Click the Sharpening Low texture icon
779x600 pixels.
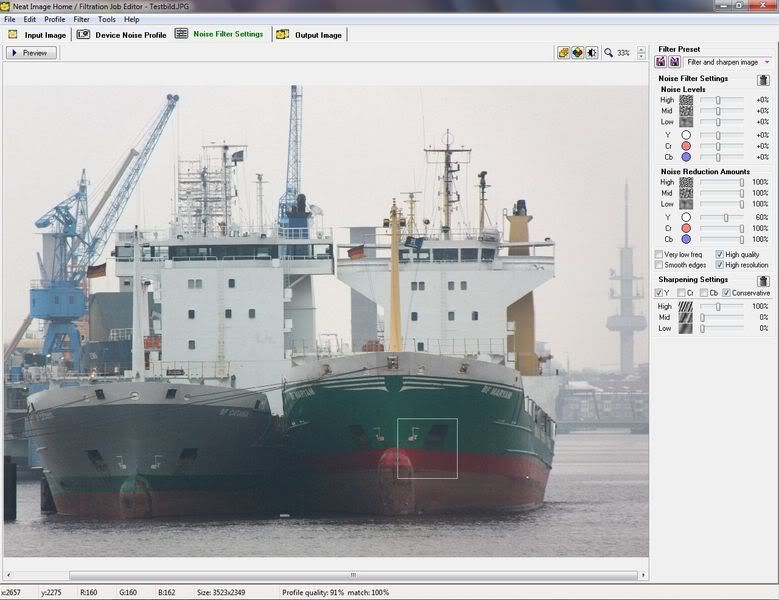click(x=686, y=328)
